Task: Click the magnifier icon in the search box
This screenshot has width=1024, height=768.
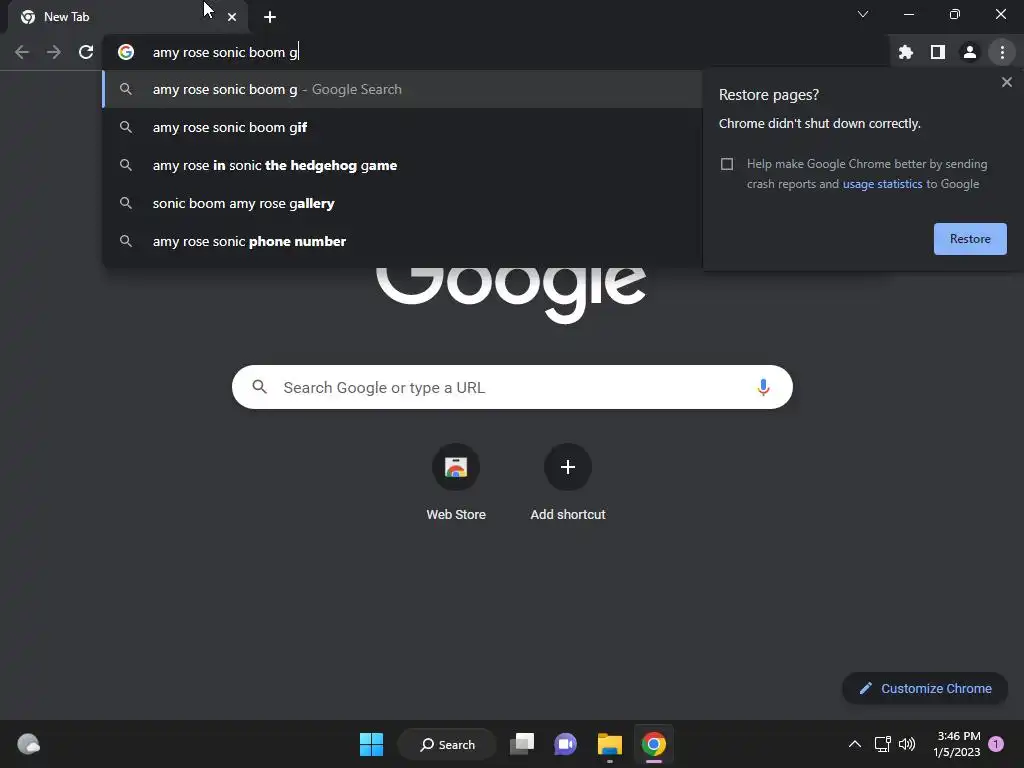Action: click(x=259, y=387)
